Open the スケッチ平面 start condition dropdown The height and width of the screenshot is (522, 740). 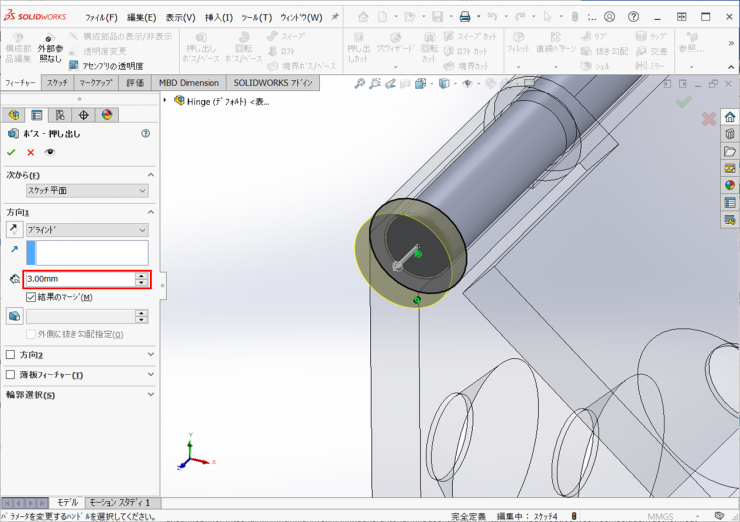[87, 191]
